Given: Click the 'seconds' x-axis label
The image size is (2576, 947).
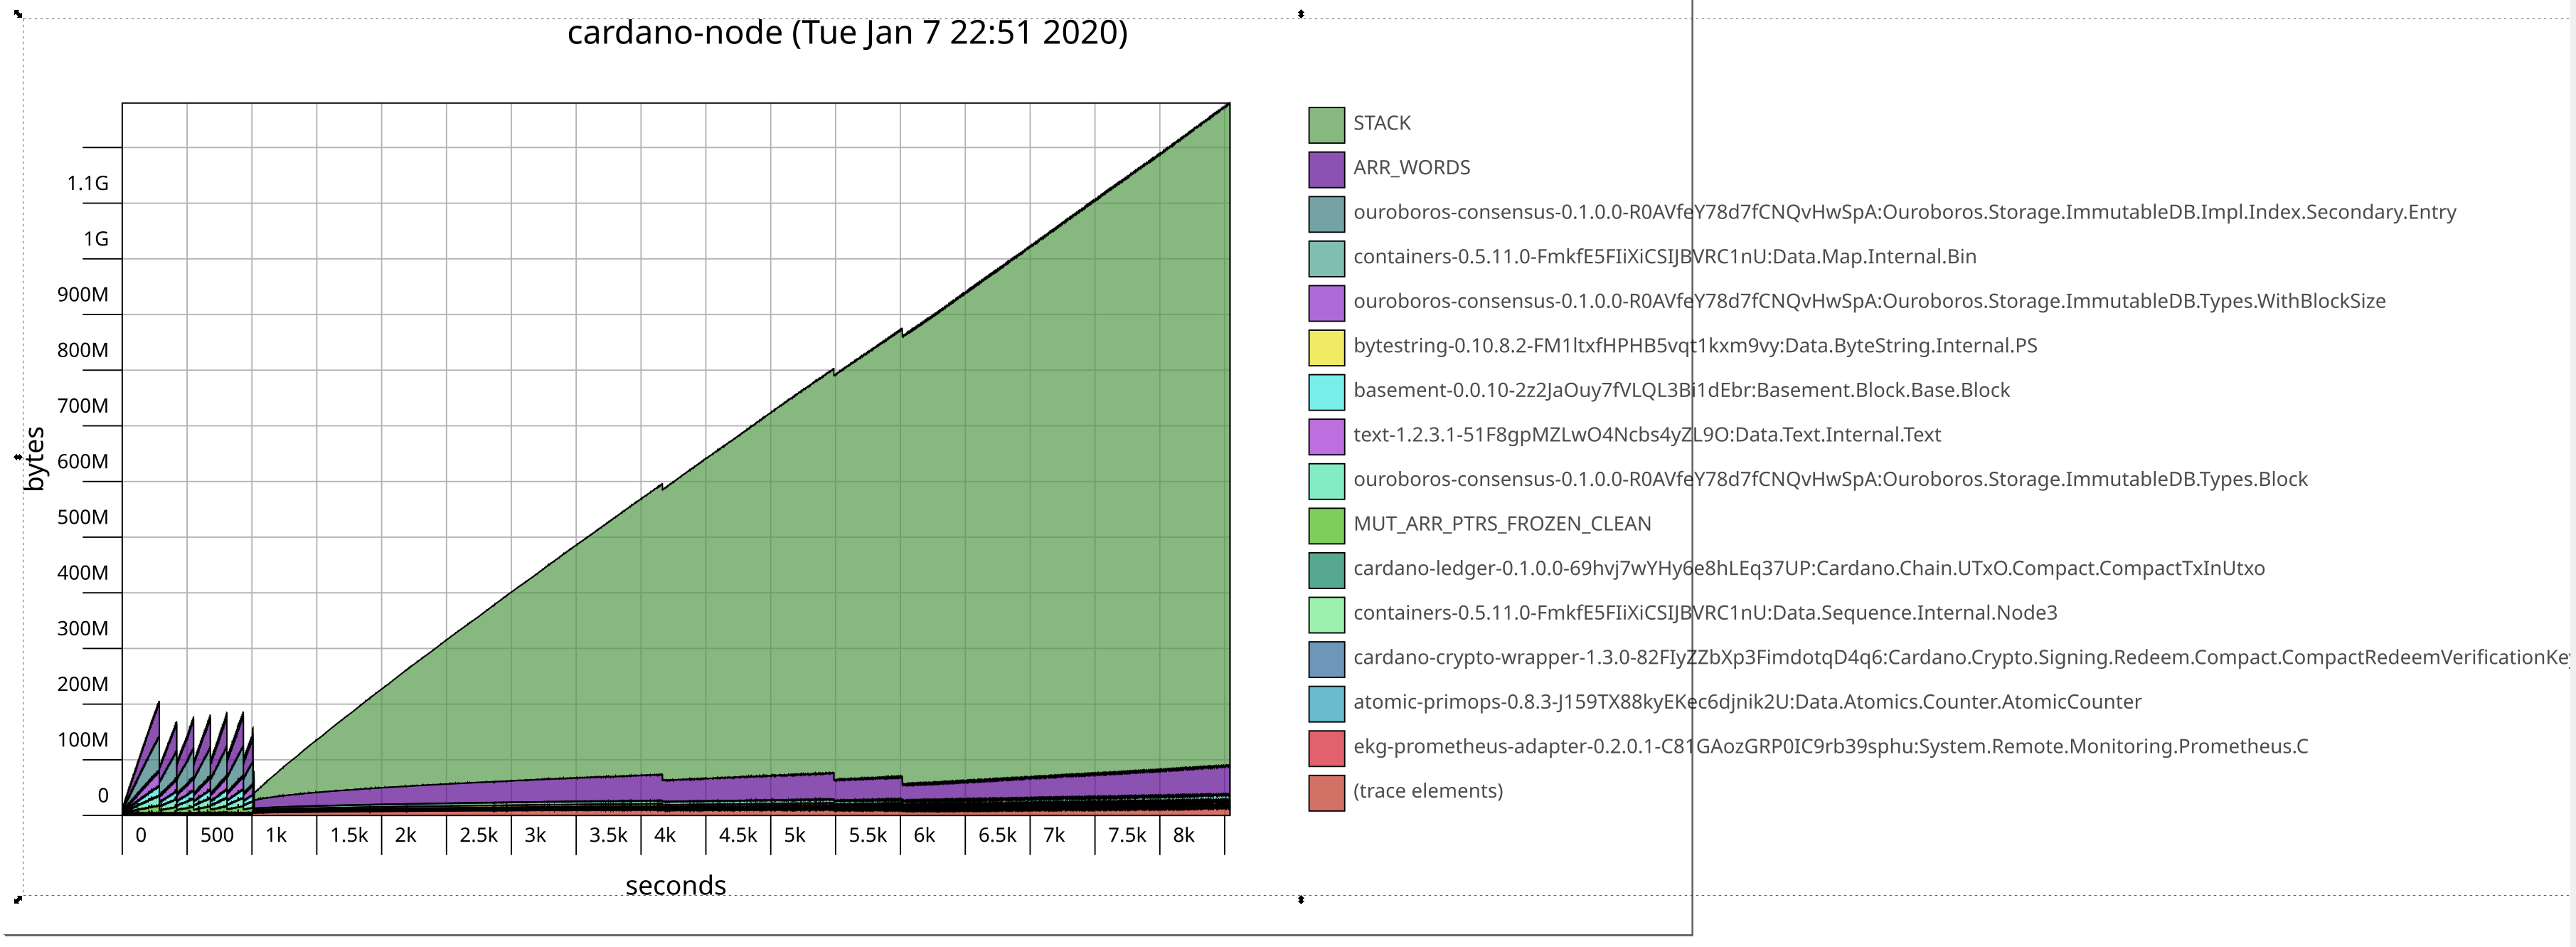Looking at the screenshot, I should (x=675, y=886).
